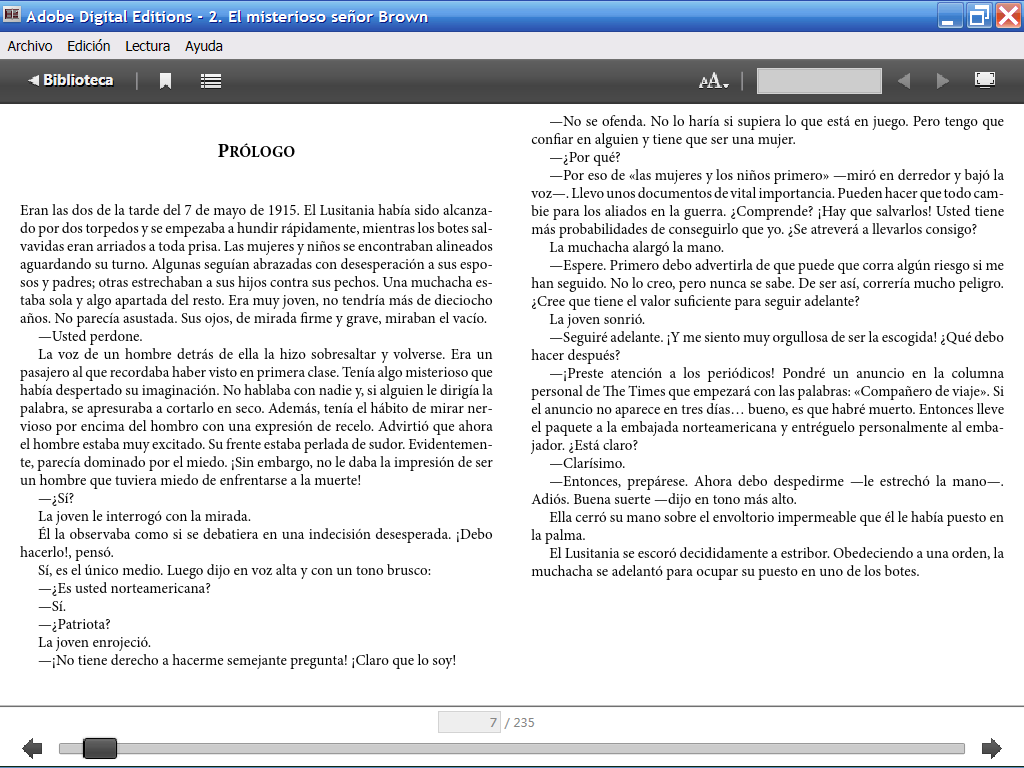Viewport: 1024px width, 768px height.
Task: Open the Ayuda menu
Action: click(x=204, y=46)
